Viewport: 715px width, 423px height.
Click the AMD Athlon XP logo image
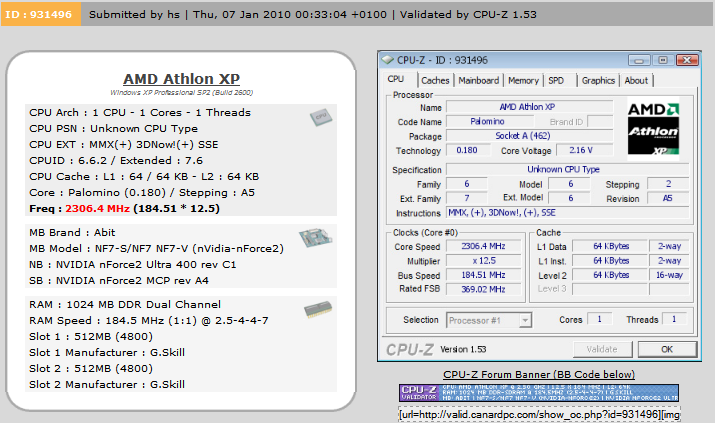click(x=653, y=129)
